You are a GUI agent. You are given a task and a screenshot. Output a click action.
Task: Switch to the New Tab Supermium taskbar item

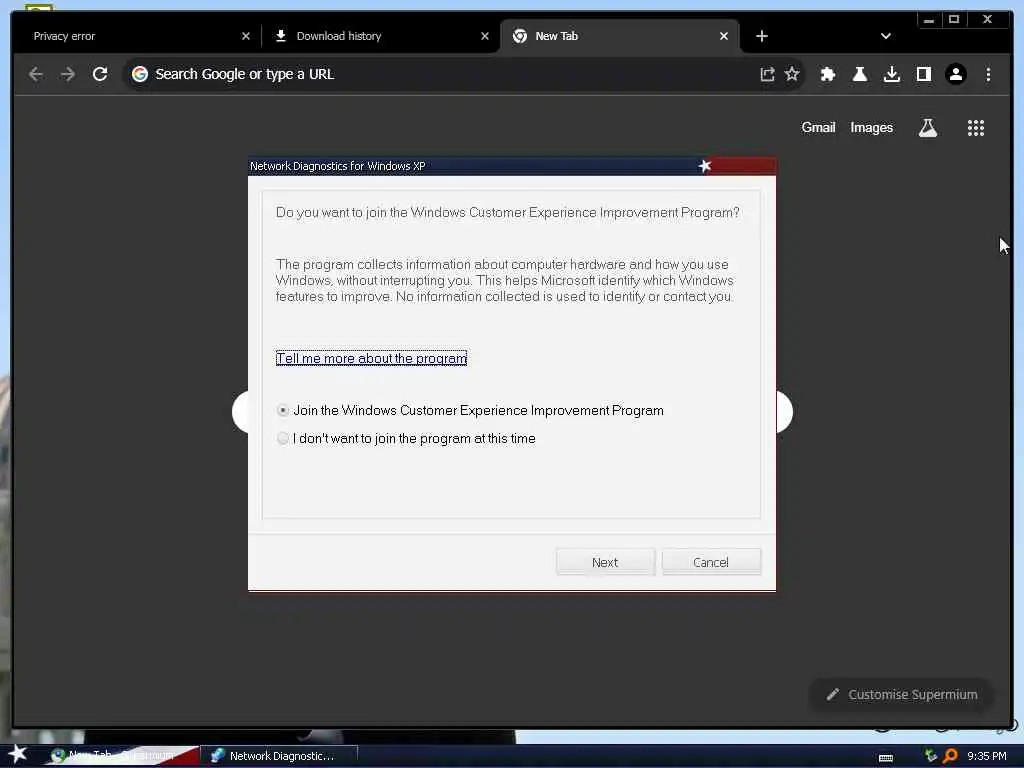121,756
